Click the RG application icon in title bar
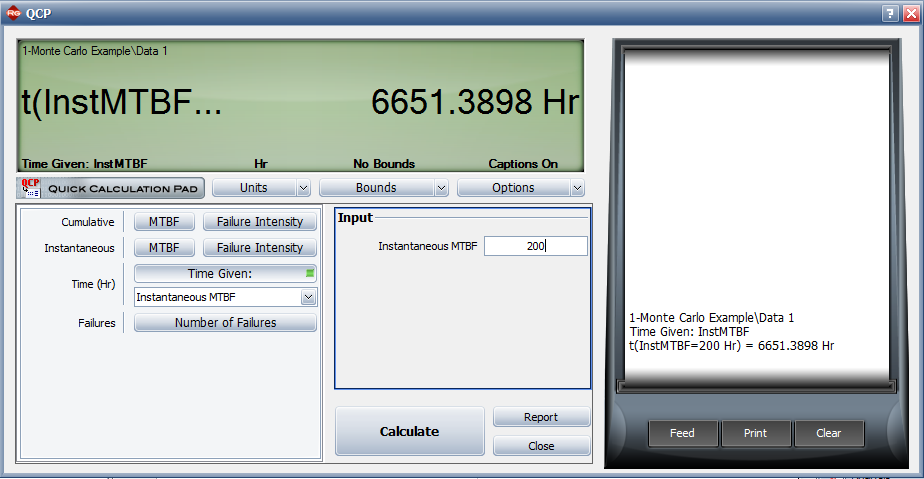 pyautogui.click(x=14, y=13)
